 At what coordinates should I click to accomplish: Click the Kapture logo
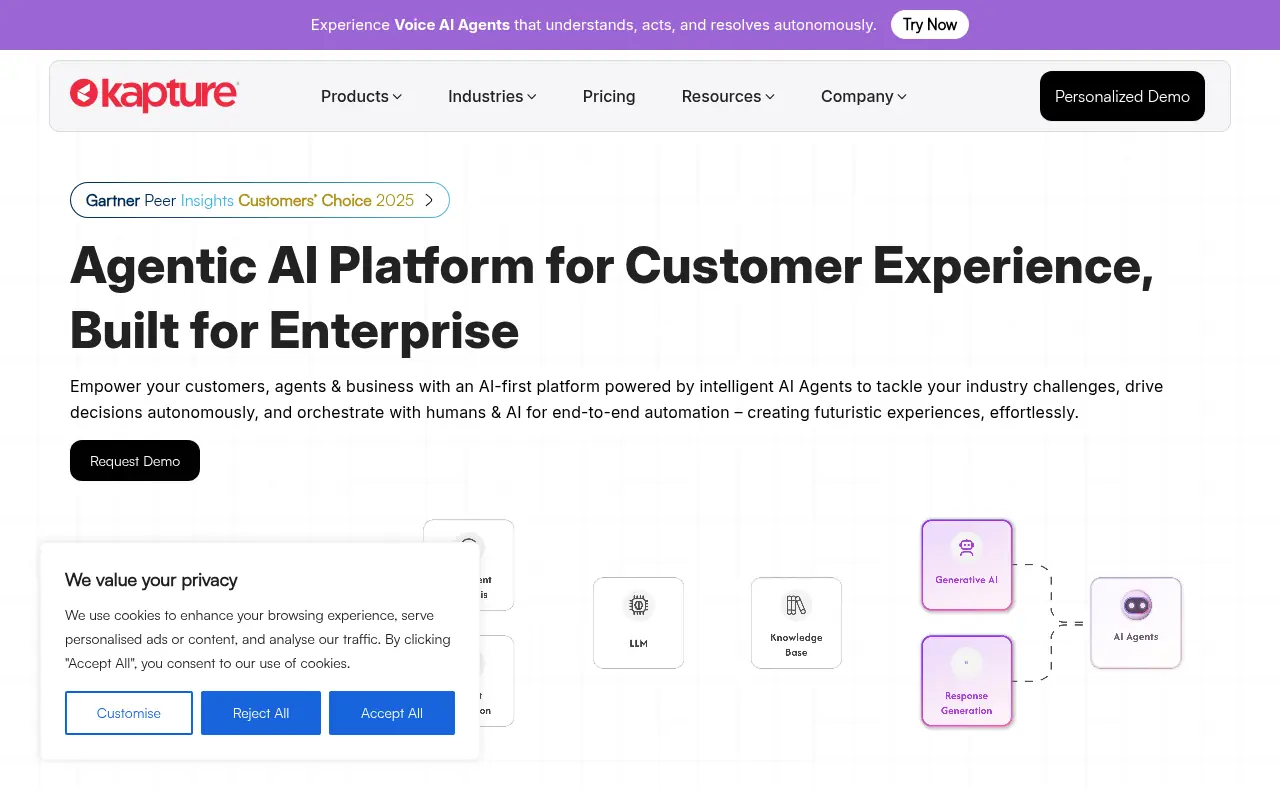154,95
